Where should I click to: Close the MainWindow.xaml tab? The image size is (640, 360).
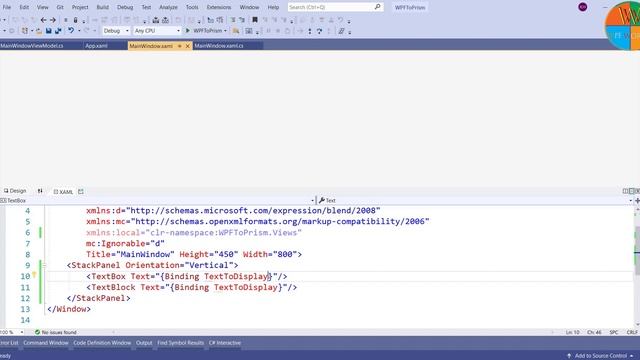188,46
